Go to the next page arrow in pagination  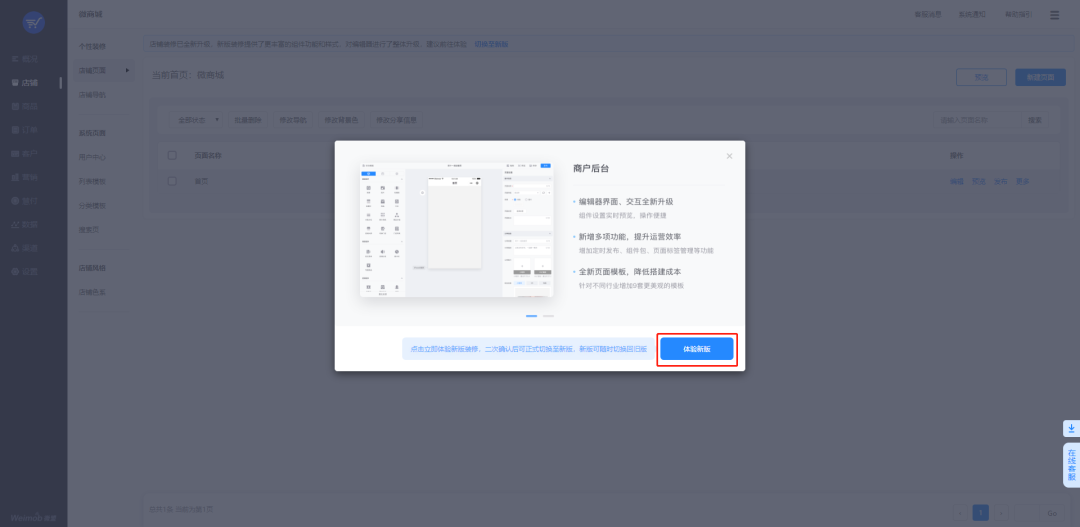[x=1001, y=513]
